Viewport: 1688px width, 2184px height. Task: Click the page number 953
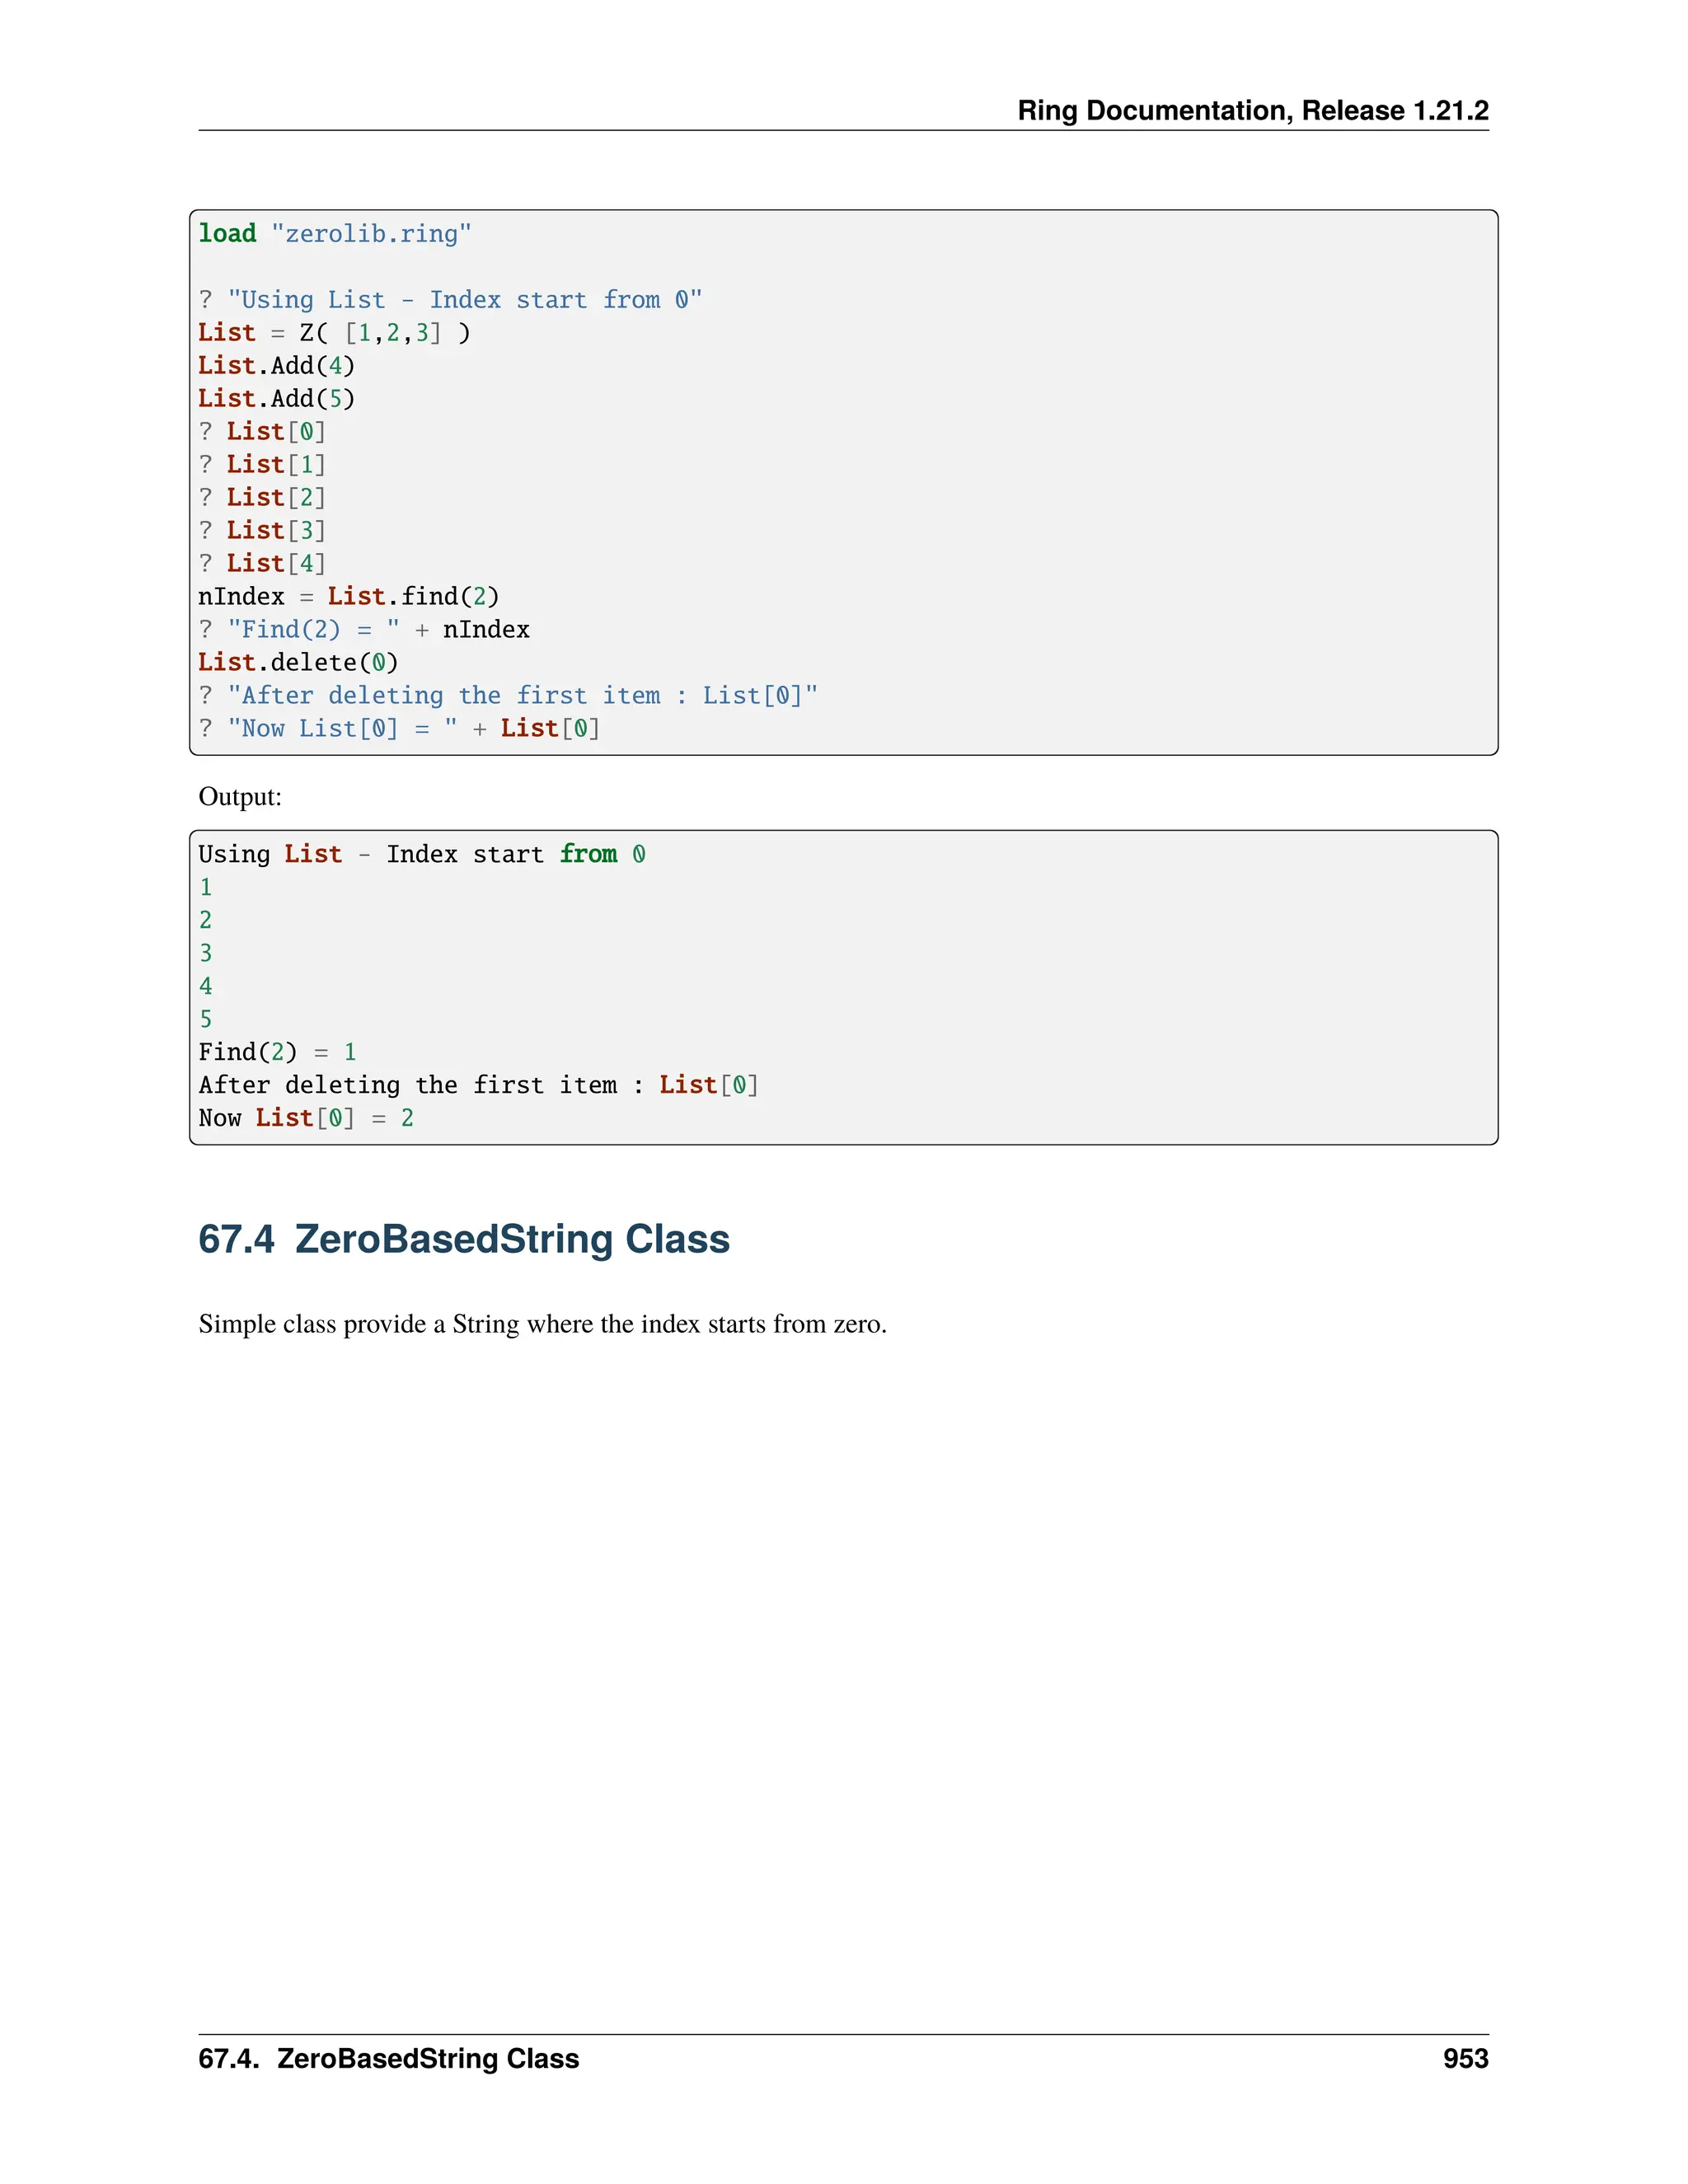(1465, 2059)
